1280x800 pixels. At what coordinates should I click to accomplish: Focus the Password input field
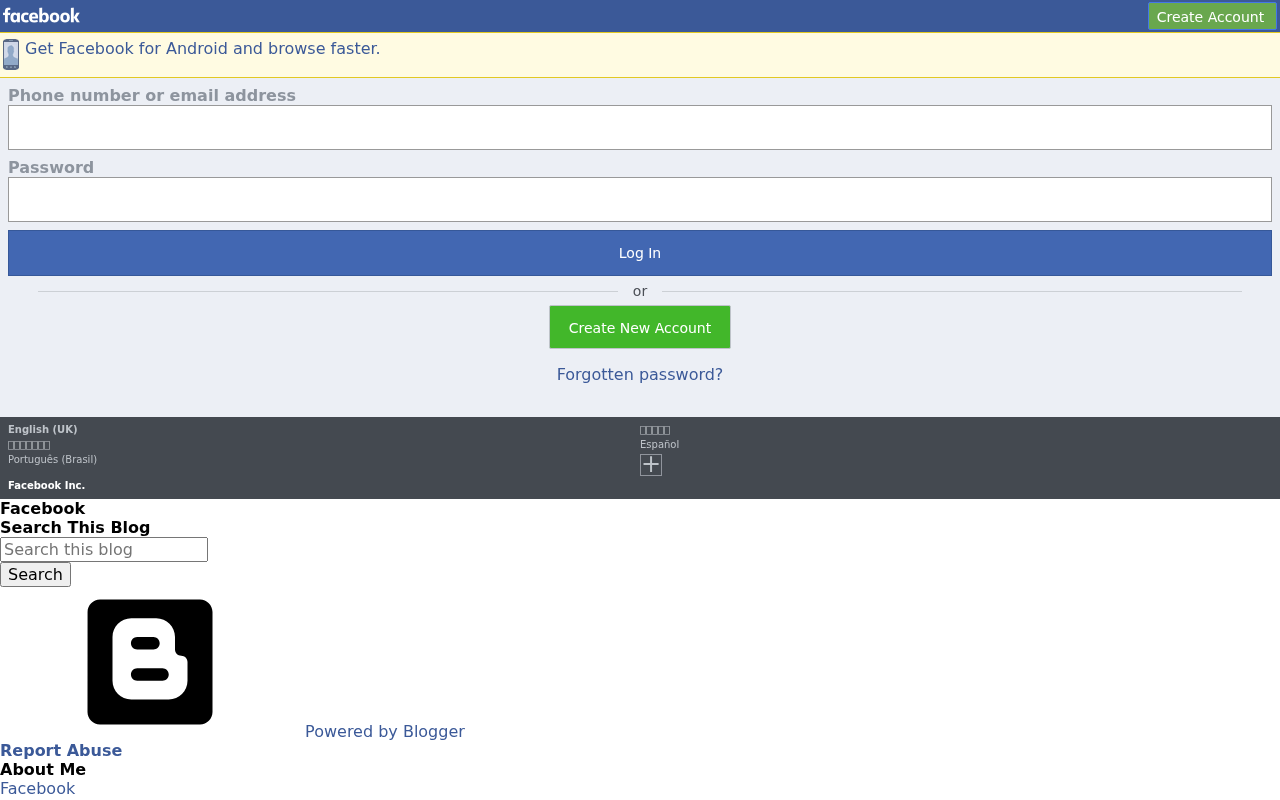[640, 199]
